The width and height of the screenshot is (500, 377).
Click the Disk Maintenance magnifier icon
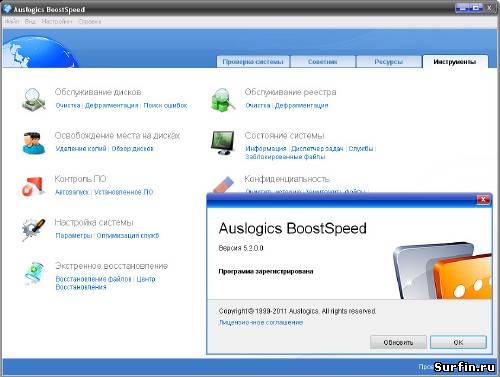click(33, 99)
